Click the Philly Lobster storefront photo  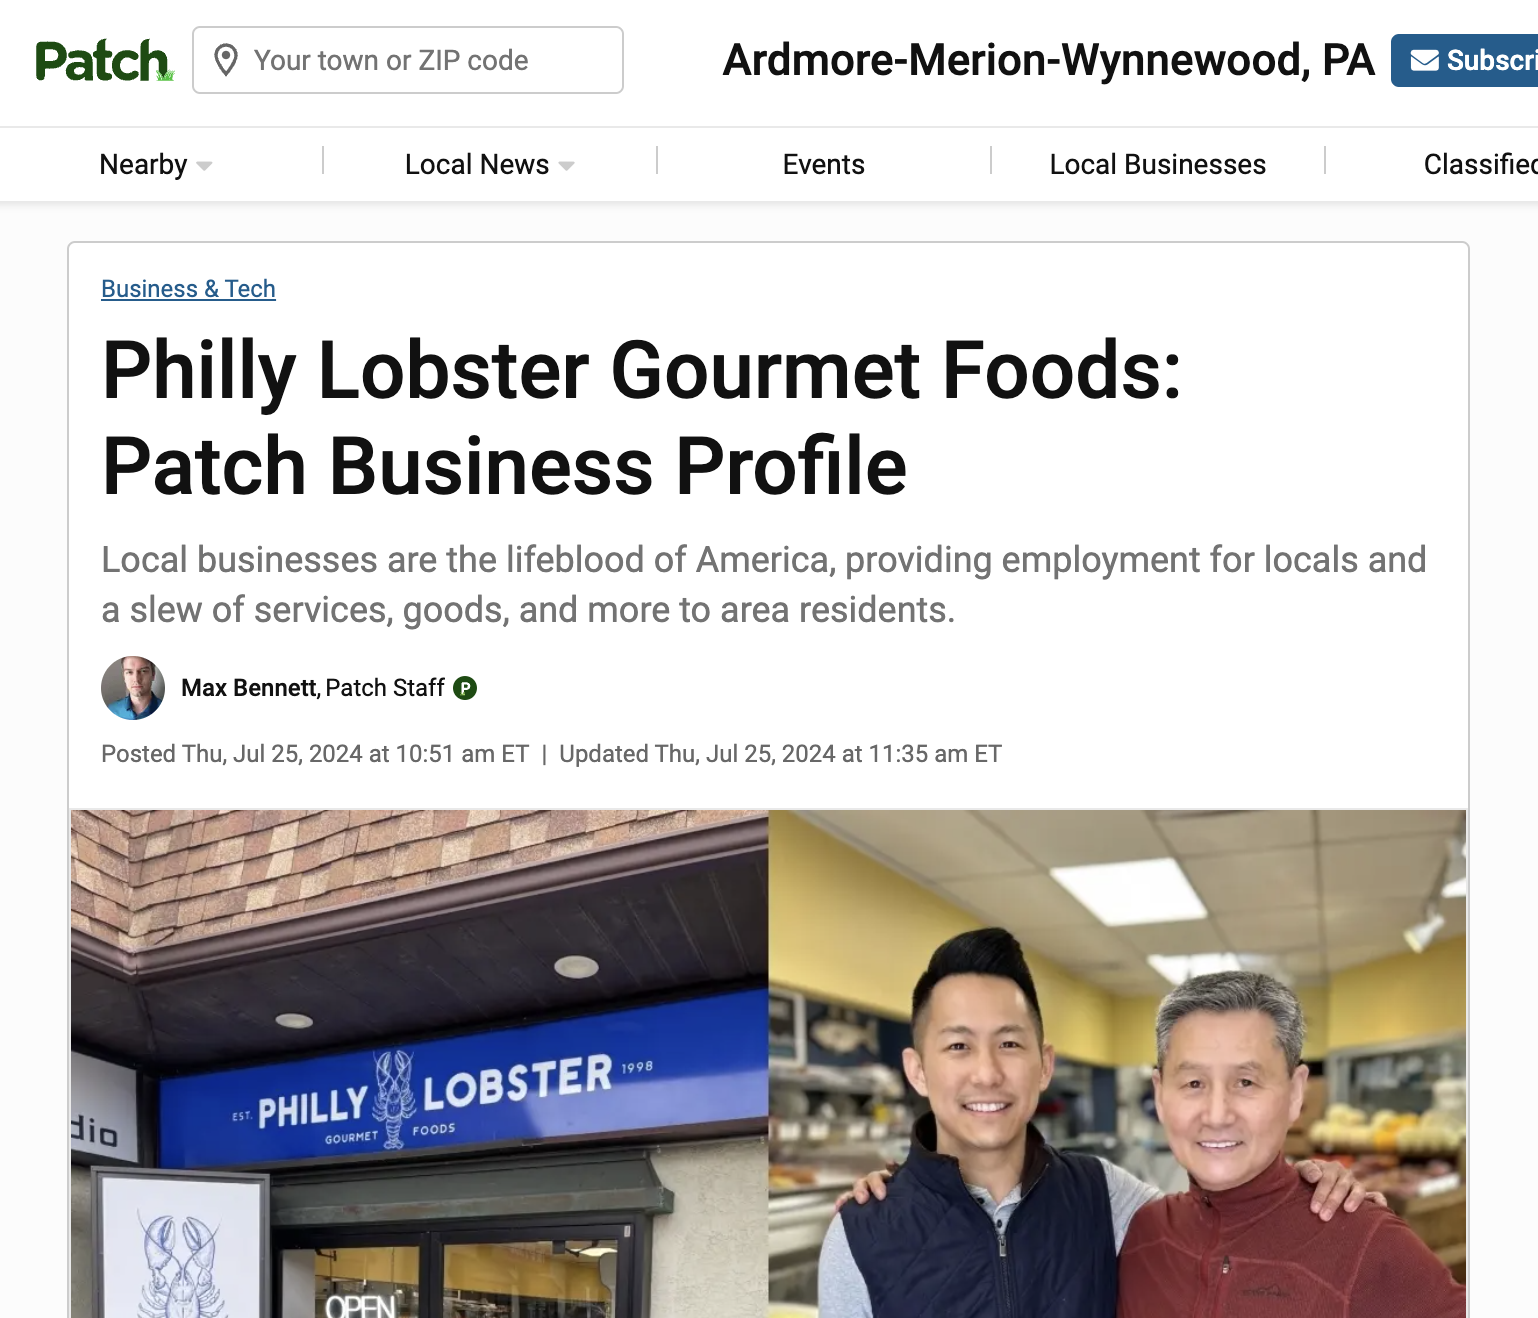pos(419,1063)
